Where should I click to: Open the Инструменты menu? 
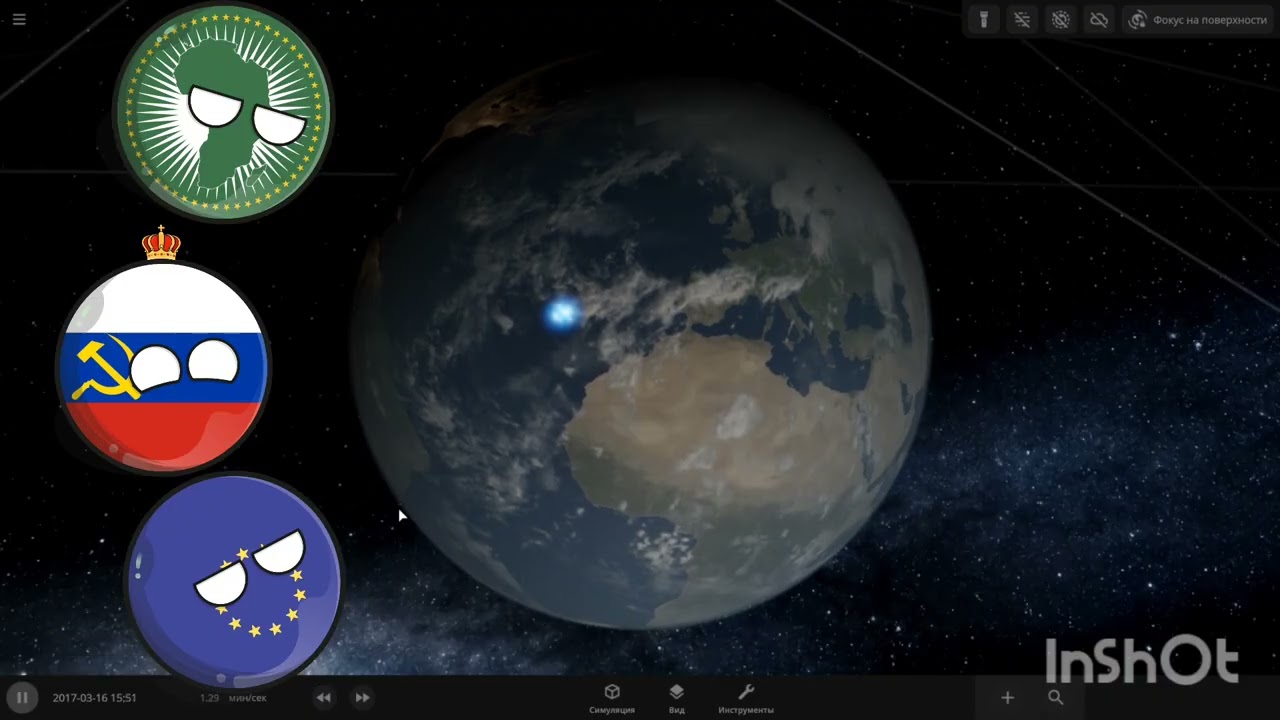point(745,699)
